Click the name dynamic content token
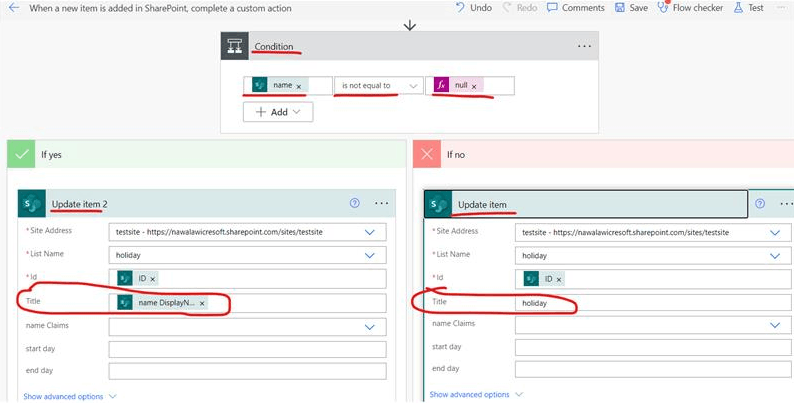 (x=282, y=85)
